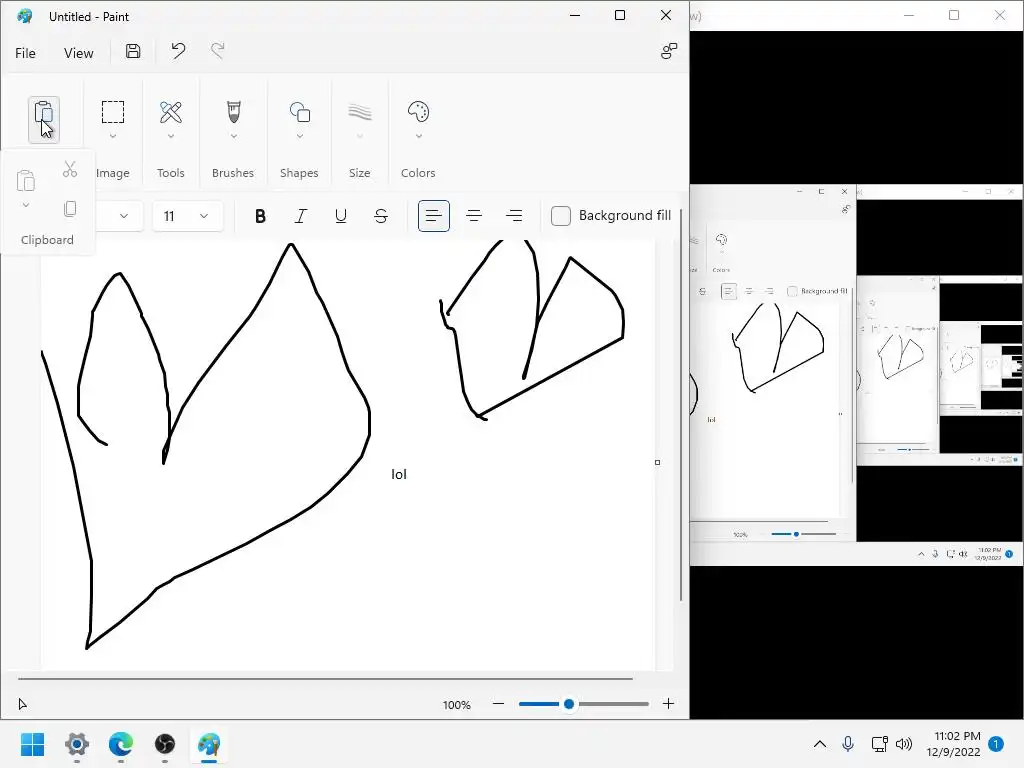Zoom out with the minus button

pos(498,703)
